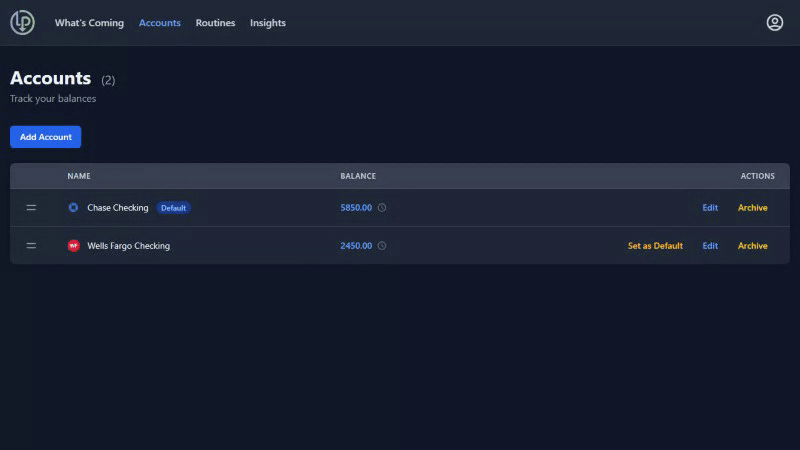Click the ACTIONS column header
Screen dimensions: 800x450
point(758,176)
